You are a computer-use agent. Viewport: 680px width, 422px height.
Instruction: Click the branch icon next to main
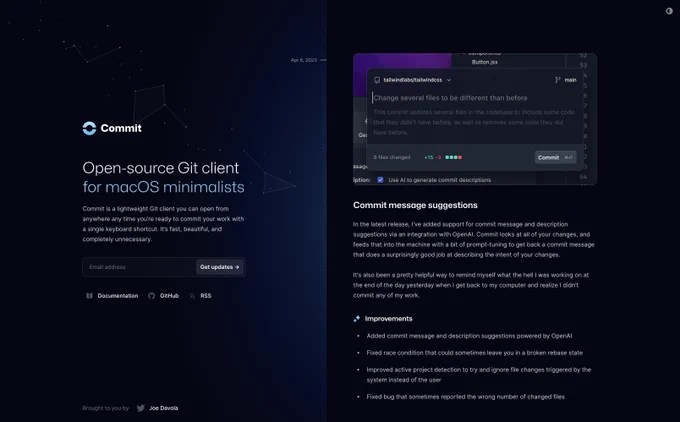click(558, 80)
